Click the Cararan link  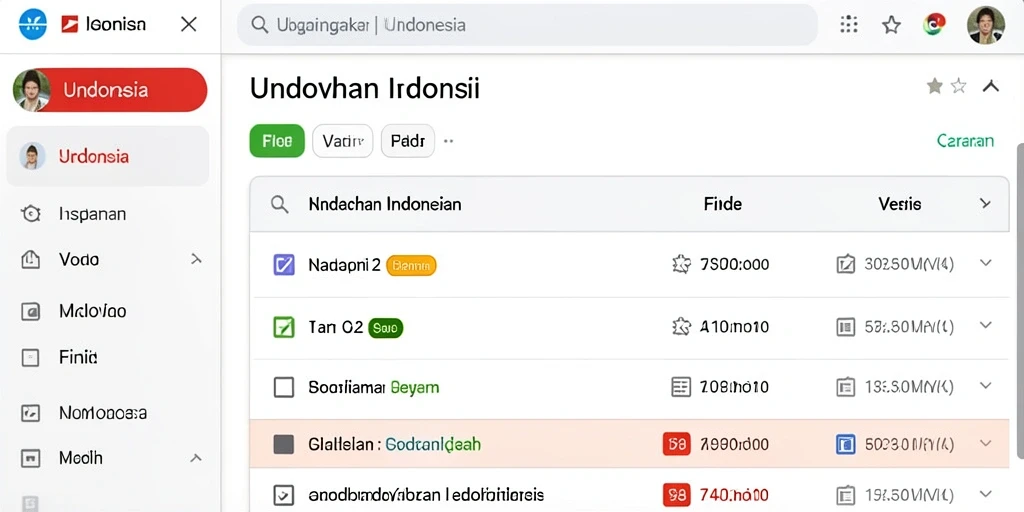click(965, 141)
